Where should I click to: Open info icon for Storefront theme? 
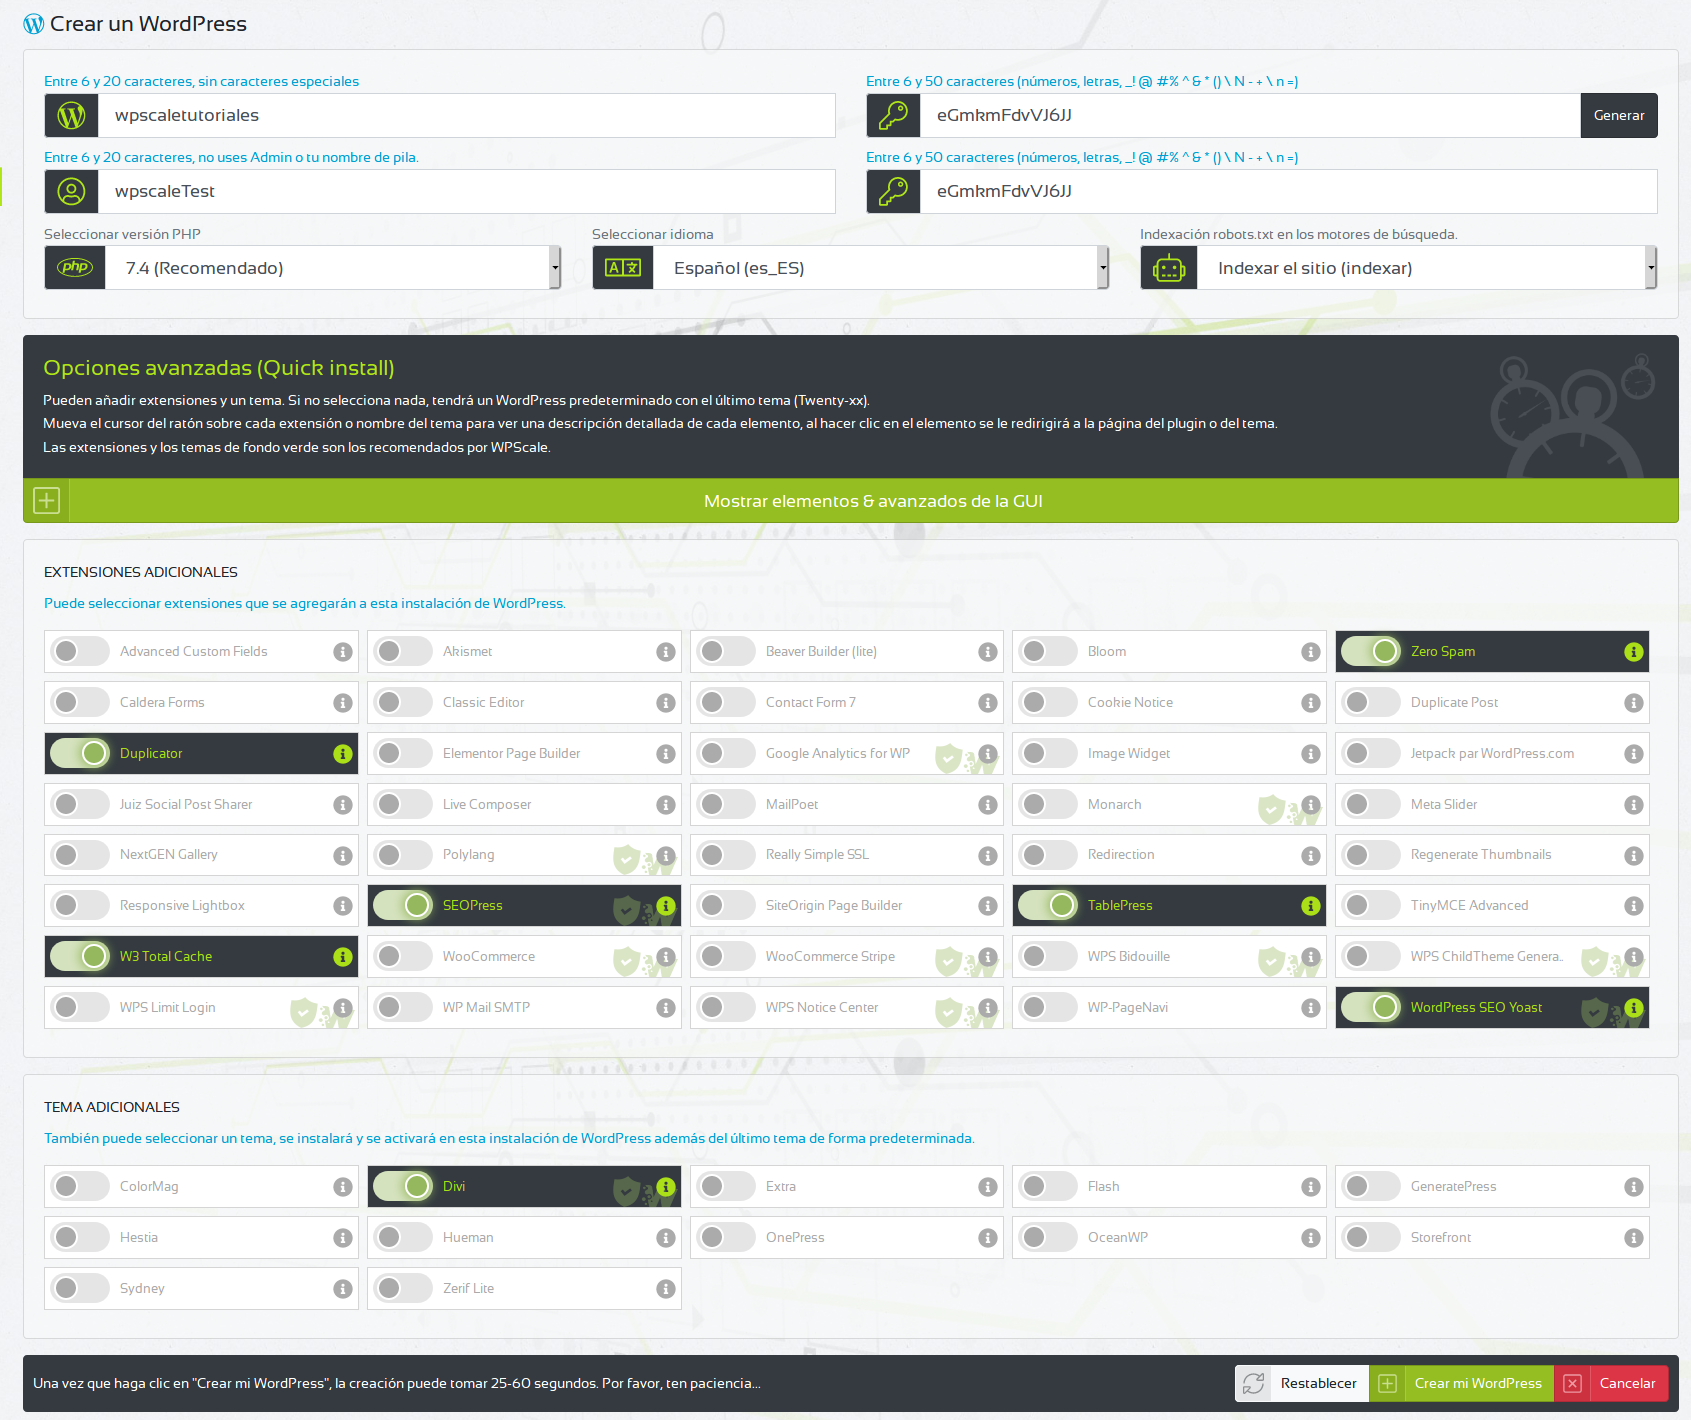tap(1634, 1238)
